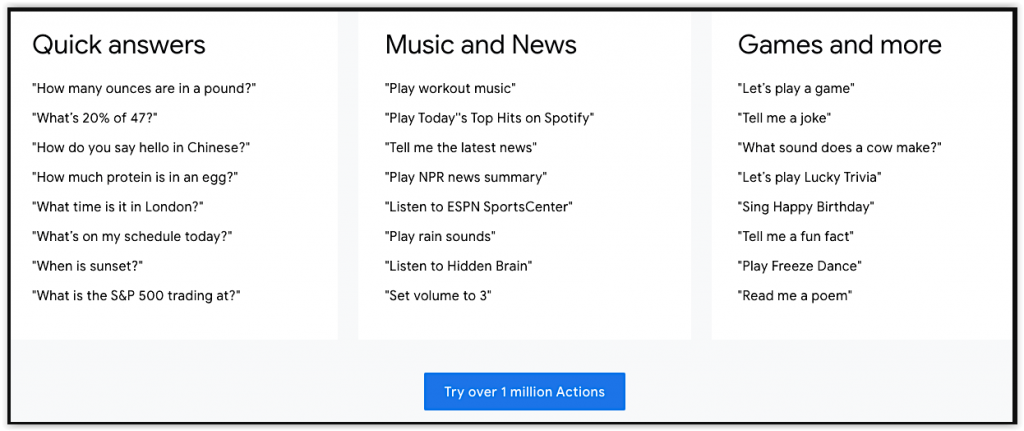Select "Play Freeze Dance" example
1024x431 pixels.
(x=800, y=266)
